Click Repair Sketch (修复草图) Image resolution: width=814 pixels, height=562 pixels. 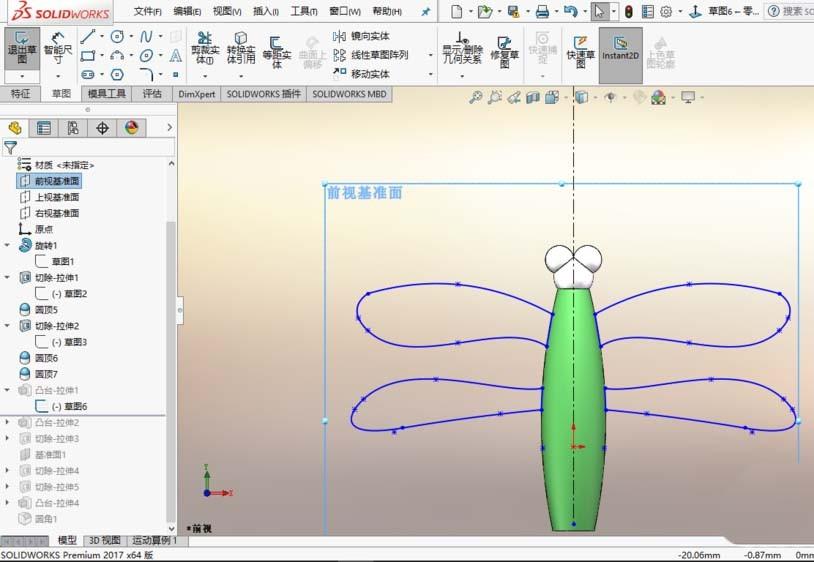(505, 51)
